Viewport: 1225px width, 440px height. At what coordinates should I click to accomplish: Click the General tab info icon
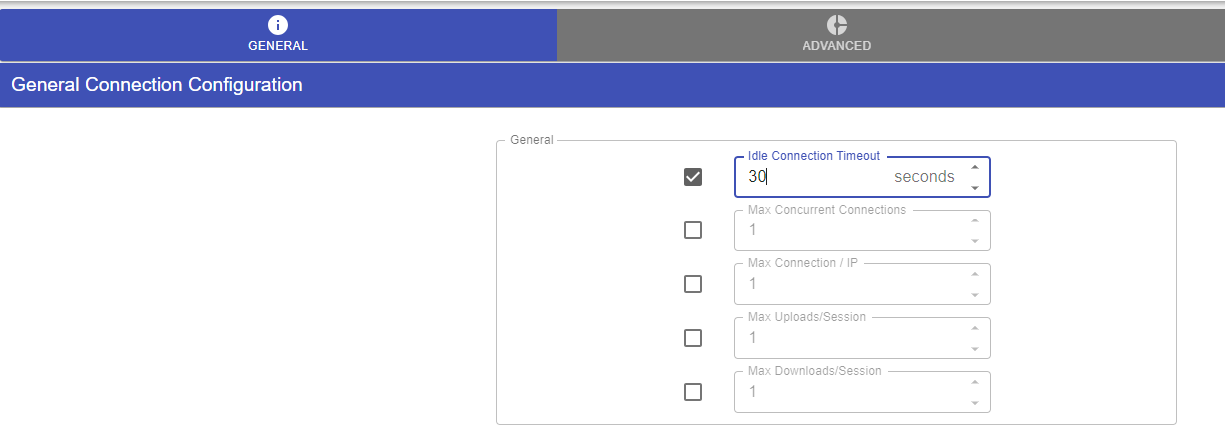[278, 25]
